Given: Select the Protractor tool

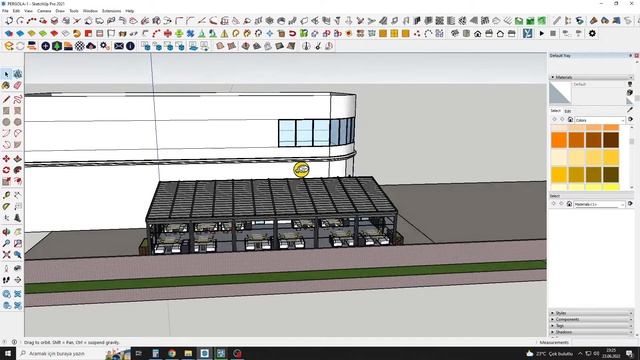Looking at the screenshot, I should pyautogui.click(x=6, y=207).
